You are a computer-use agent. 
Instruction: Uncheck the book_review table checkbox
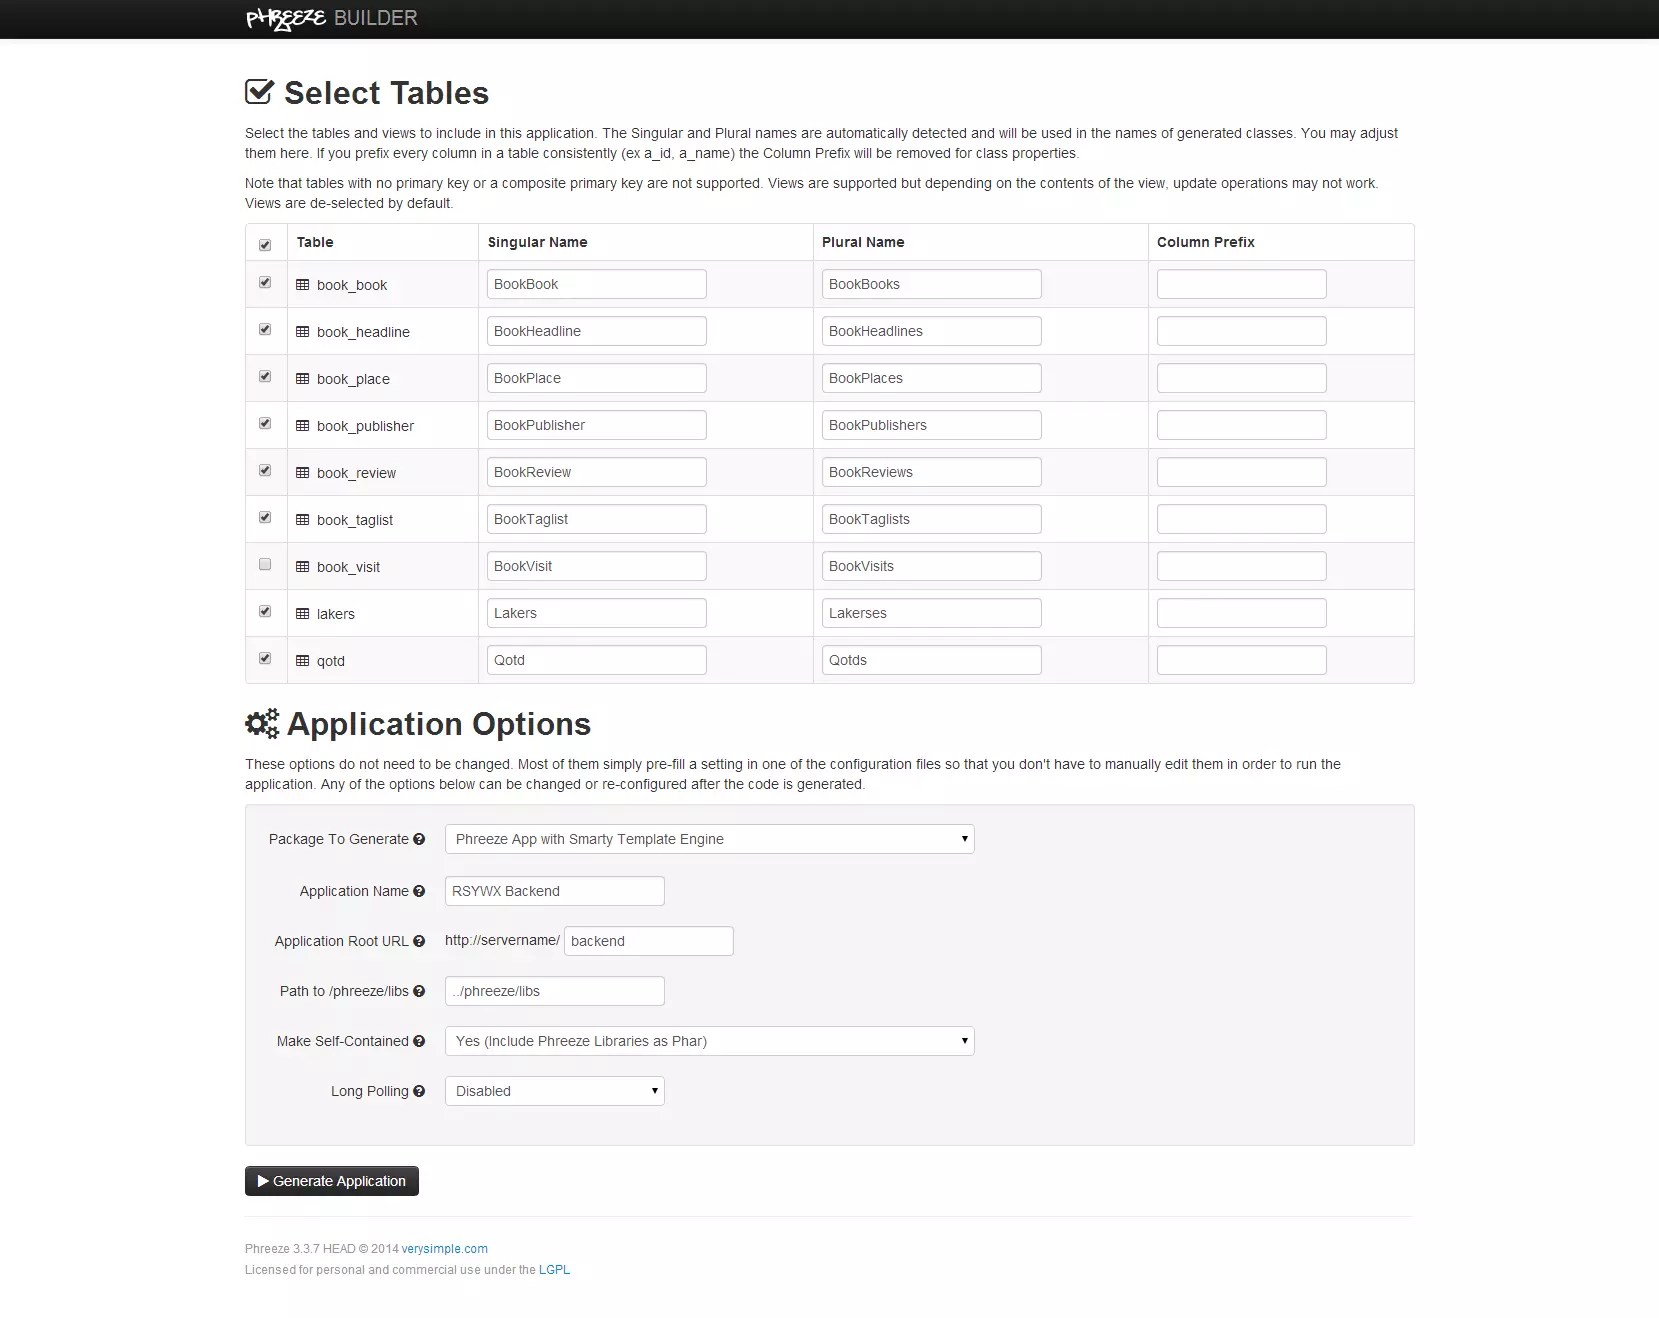(265, 470)
